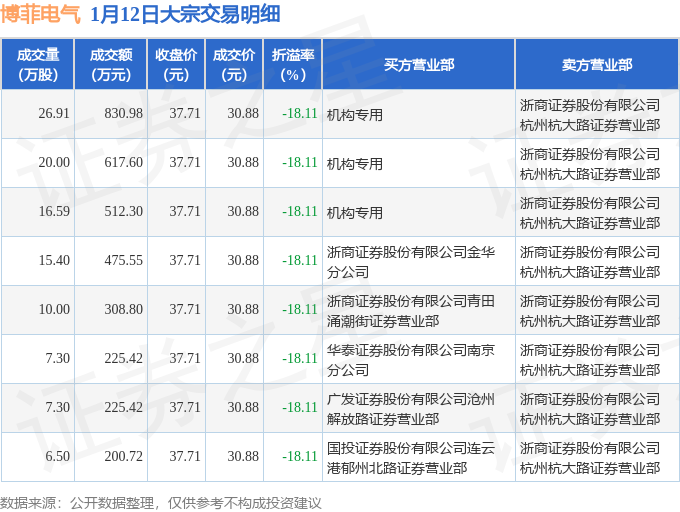The width and height of the screenshot is (680, 512).
Task: Click the 37.71 close price in the 20.00 row
Action: (185, 163)
